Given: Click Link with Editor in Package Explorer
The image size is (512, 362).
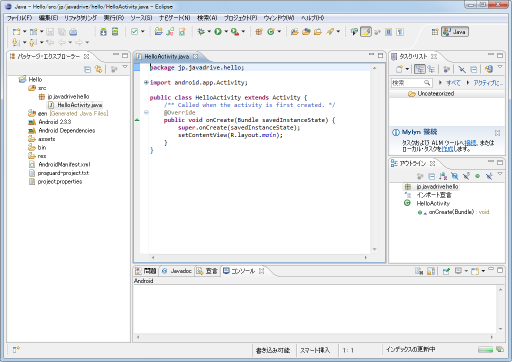Looking at the screenshot, I should 98,69.
